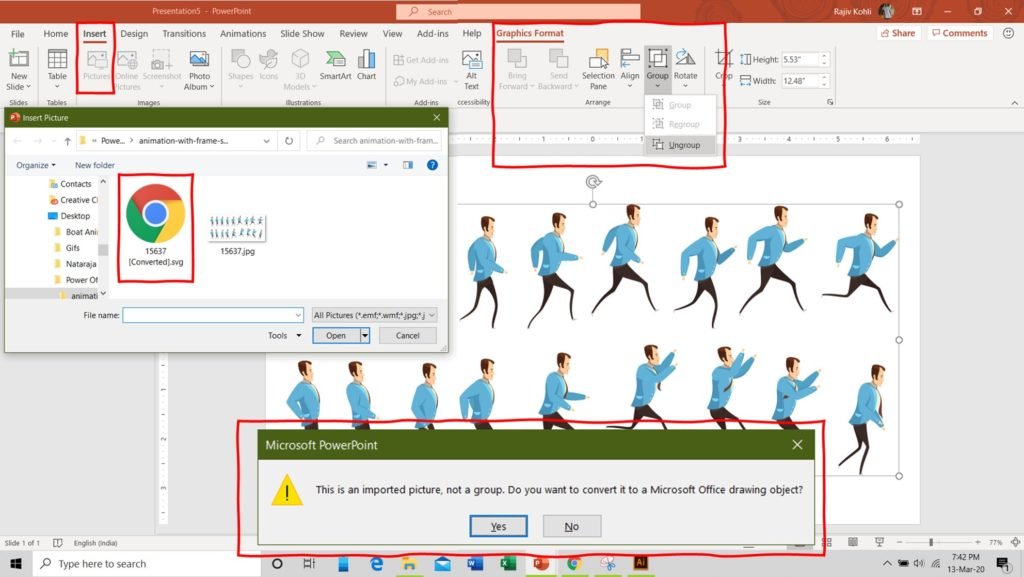Open Cortana circle on taskbar

click(277, 563)
